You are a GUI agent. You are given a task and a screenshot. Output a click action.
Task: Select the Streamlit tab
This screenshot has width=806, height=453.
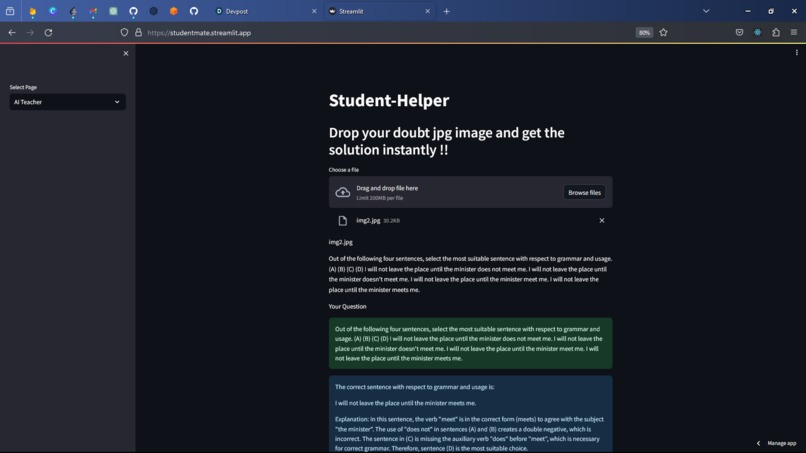point(379,11)
